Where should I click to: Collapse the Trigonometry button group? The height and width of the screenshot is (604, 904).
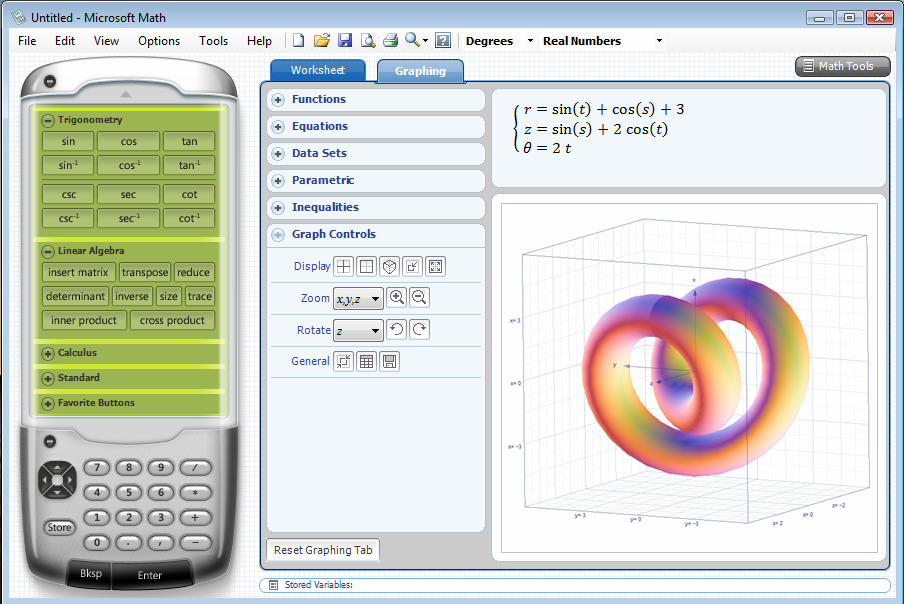coord(48,120)
